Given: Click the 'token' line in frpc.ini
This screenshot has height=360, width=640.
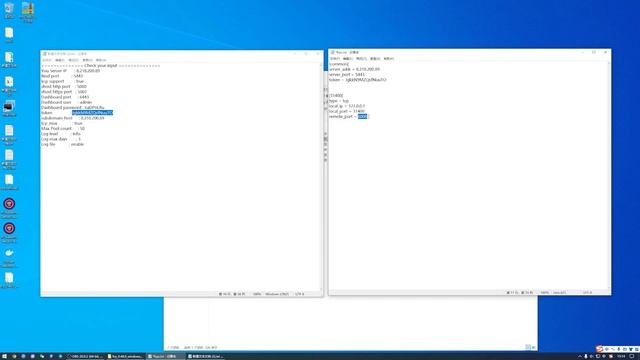Looking at the screenshot, I should pos(358,80).
